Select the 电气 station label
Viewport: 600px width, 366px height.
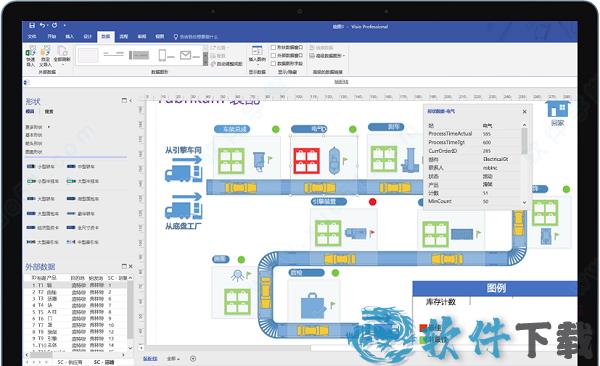(x=309, y=129)
